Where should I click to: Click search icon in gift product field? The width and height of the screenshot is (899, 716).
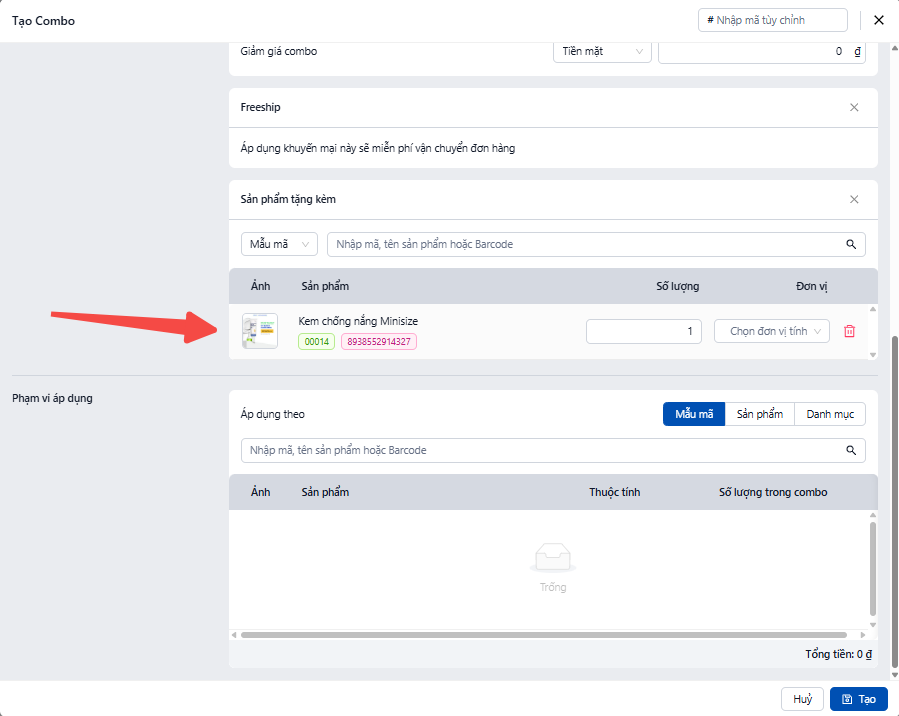click(851, 244)
